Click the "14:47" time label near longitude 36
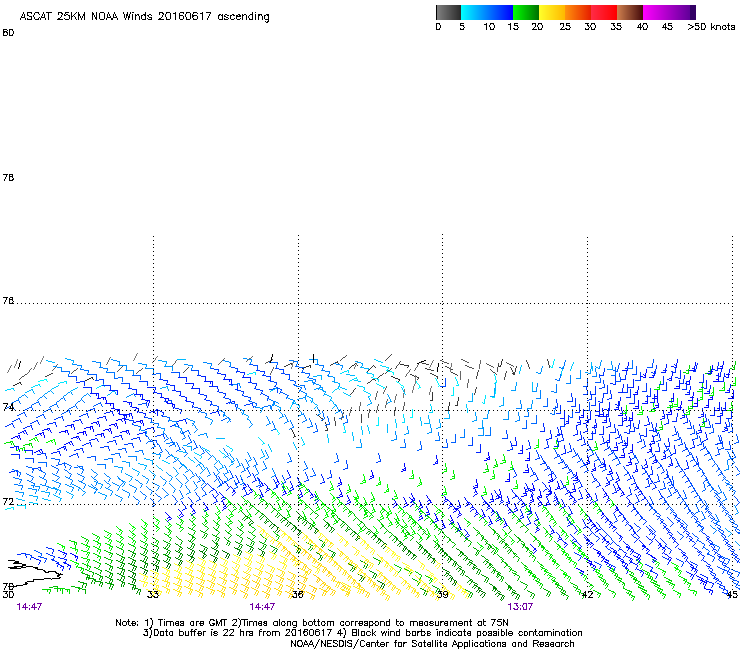 [x=262, y=607]
